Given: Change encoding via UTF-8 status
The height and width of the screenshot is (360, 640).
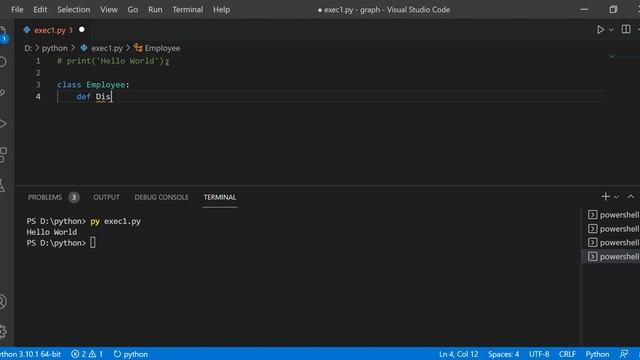Looking at the screenshot, I should click(539, 354).
